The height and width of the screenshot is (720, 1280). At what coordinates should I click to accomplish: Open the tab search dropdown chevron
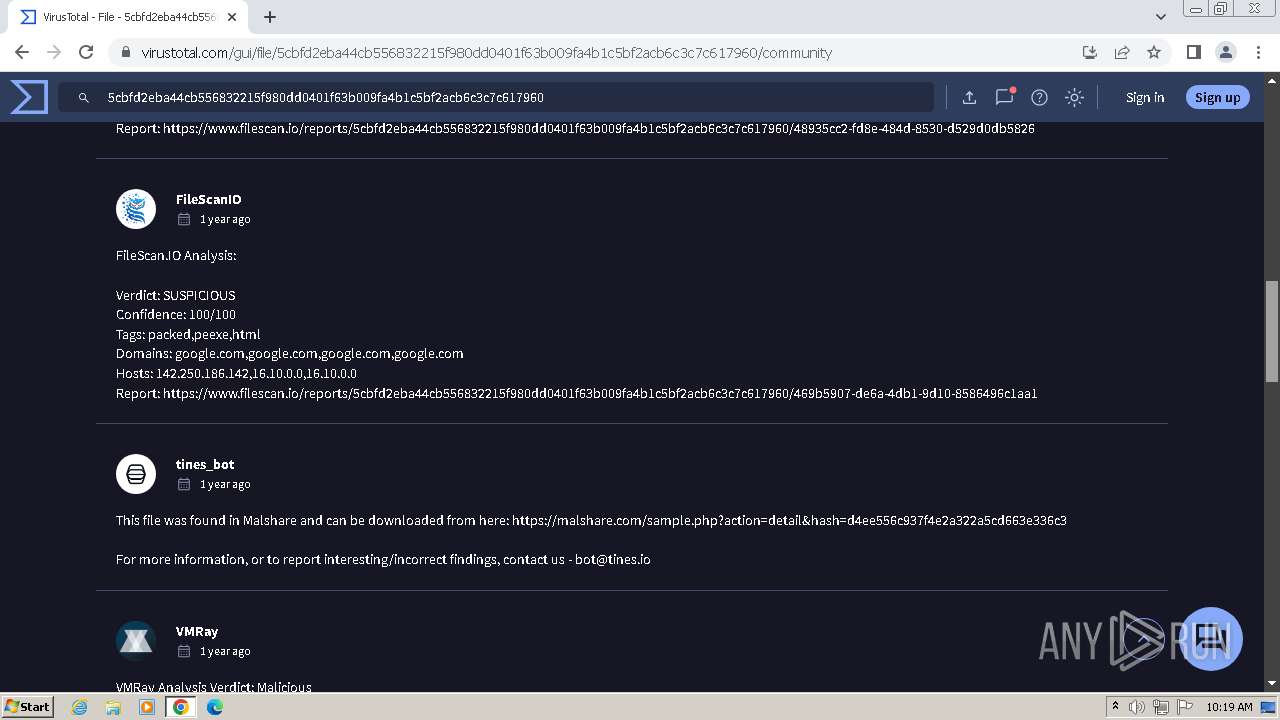click(1160, 17)
